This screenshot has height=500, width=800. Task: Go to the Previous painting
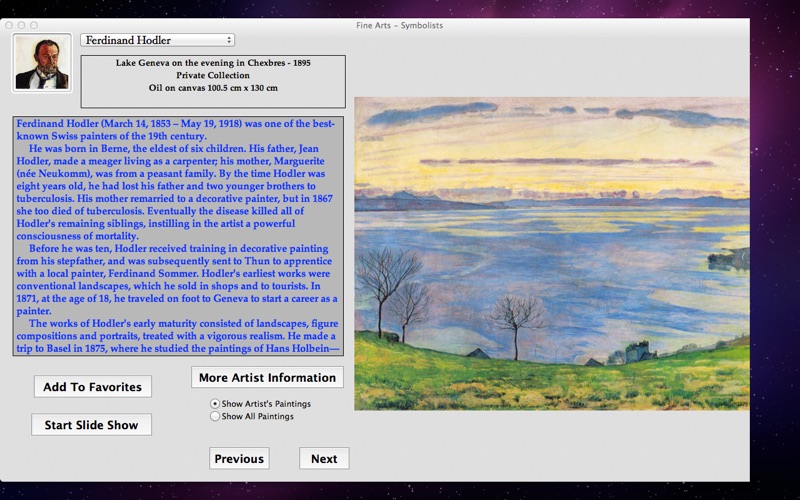[239, 459]
